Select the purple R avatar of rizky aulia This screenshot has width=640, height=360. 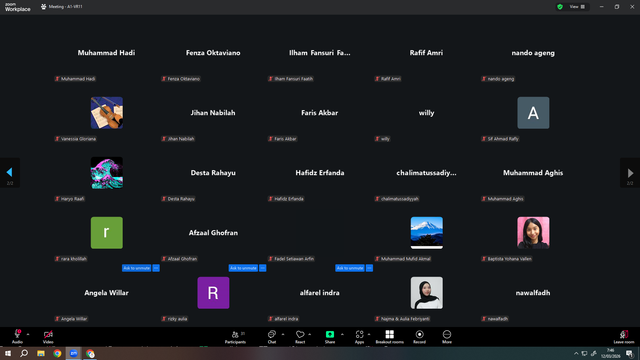[x=213, y=293]
